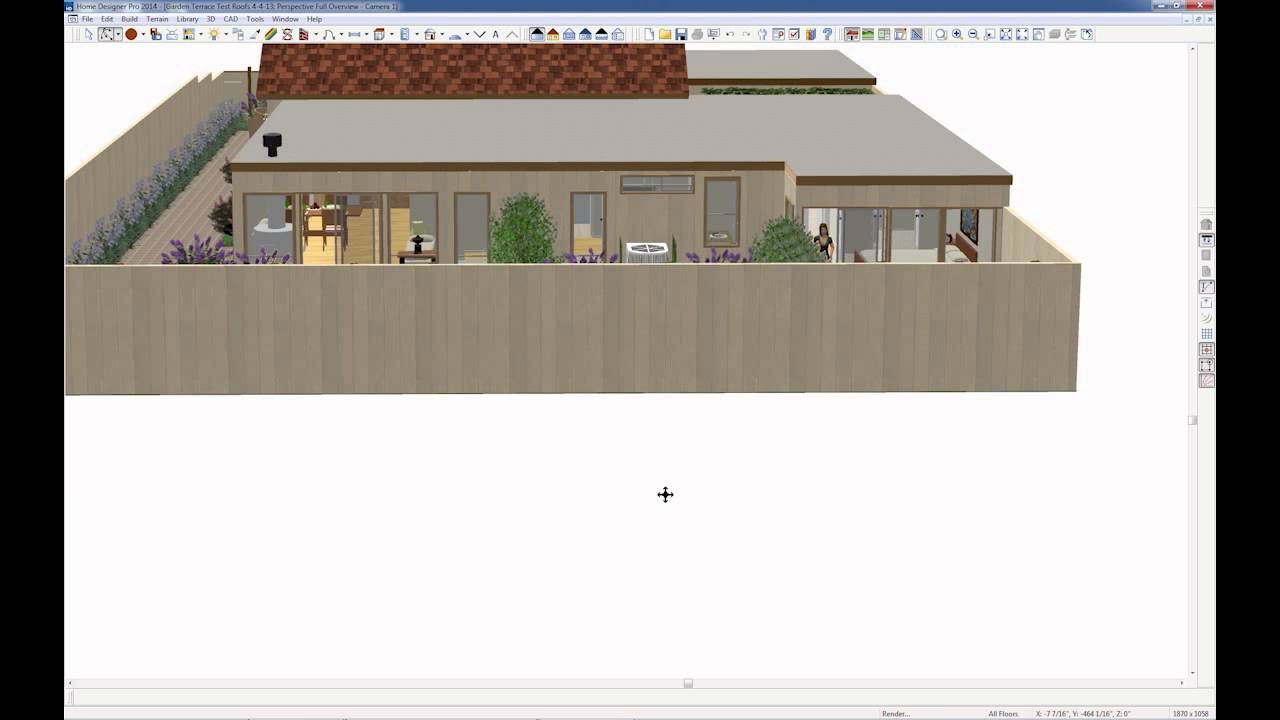Click the red circle tool in toolbar
The height and width of the screenshot is (720, 1280).
pyautogui.click(x=131, y=34)
